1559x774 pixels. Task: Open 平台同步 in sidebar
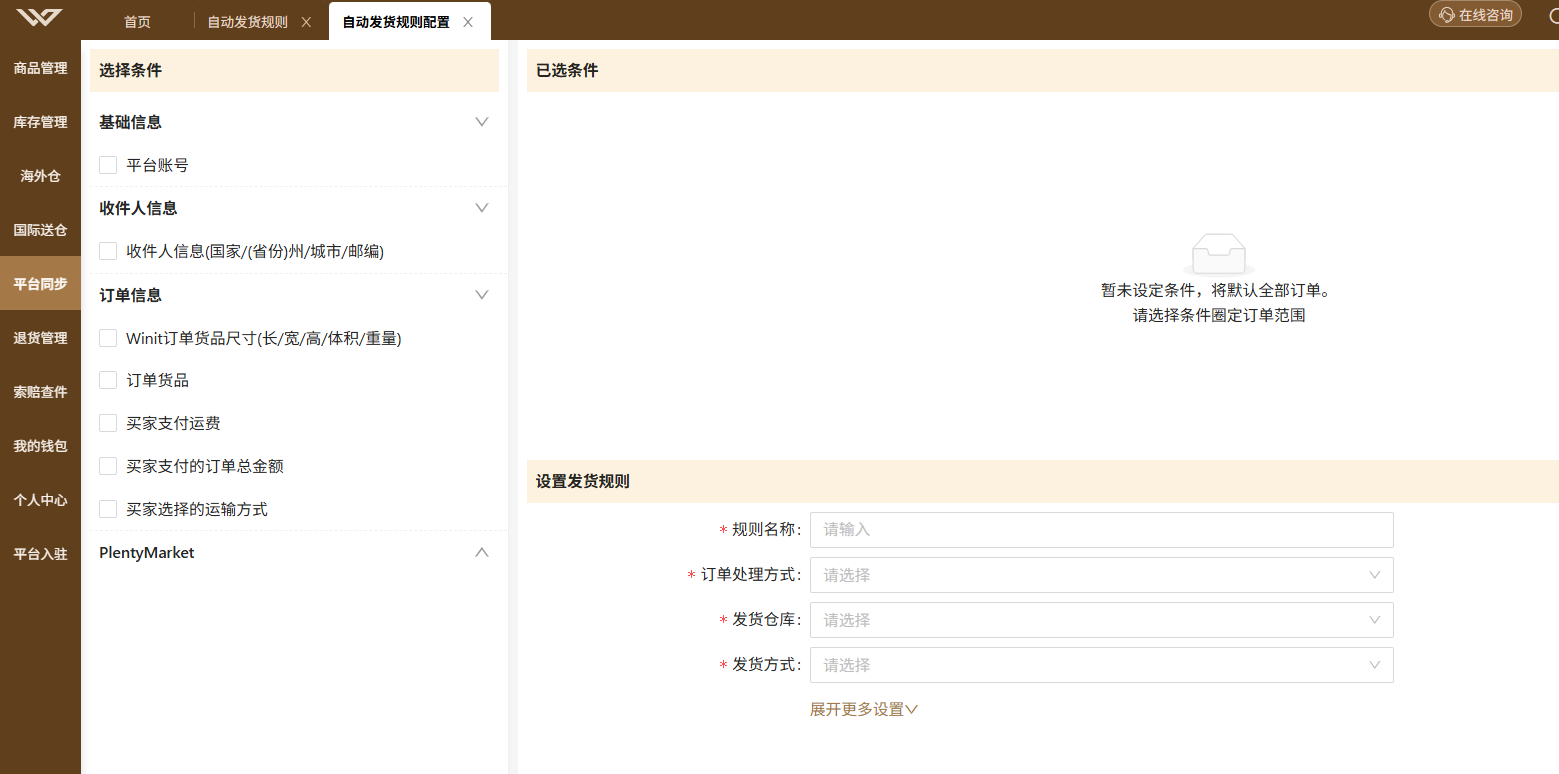(40, 284)
